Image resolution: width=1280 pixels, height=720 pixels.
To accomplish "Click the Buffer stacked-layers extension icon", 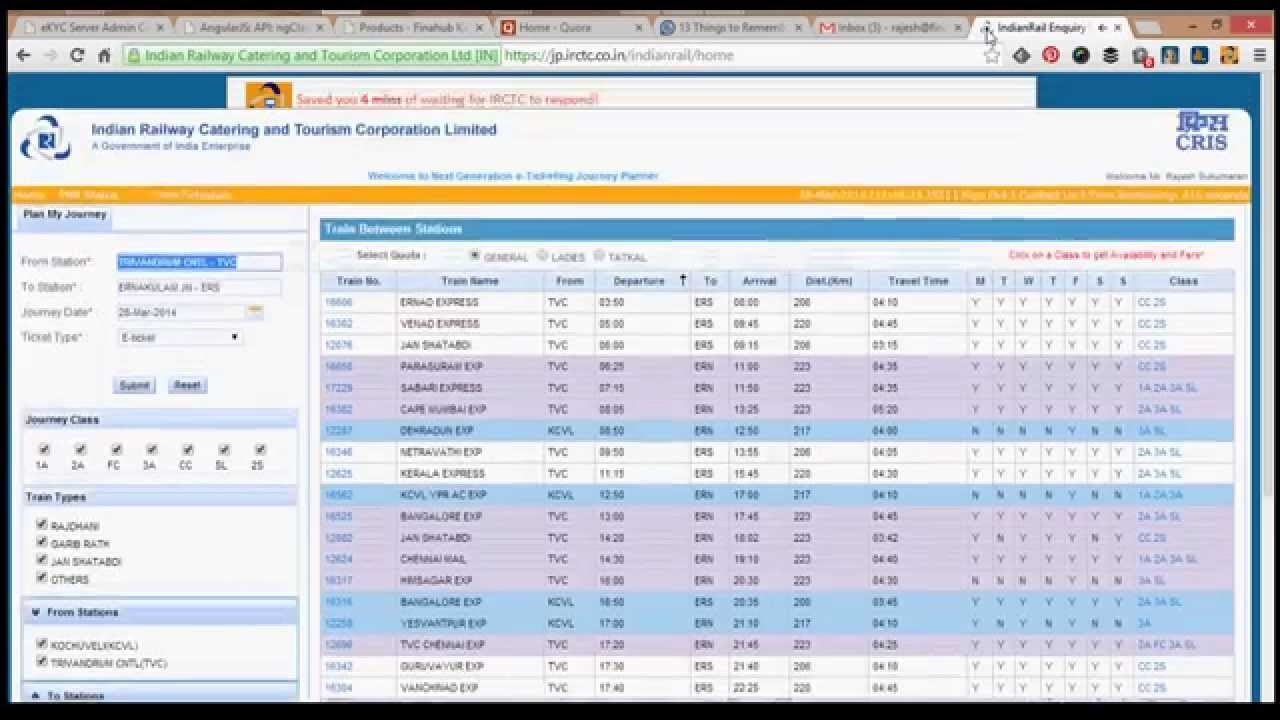I will [1110, 56].
